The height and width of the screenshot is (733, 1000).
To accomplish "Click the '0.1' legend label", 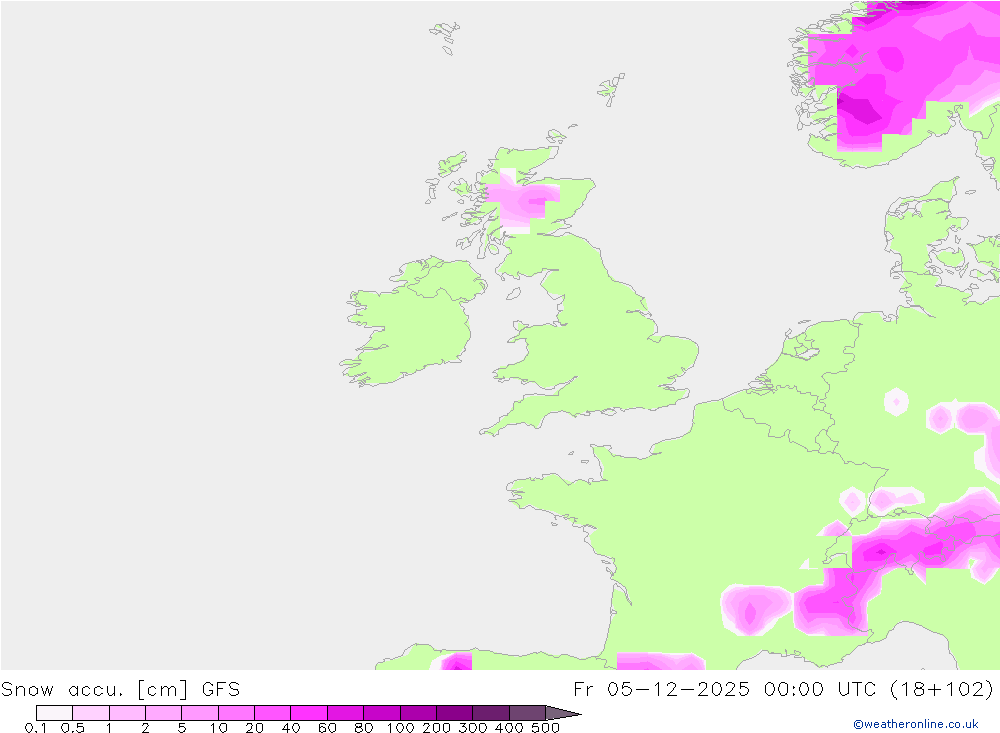I will pyautogui.click(x=36, y=727).
